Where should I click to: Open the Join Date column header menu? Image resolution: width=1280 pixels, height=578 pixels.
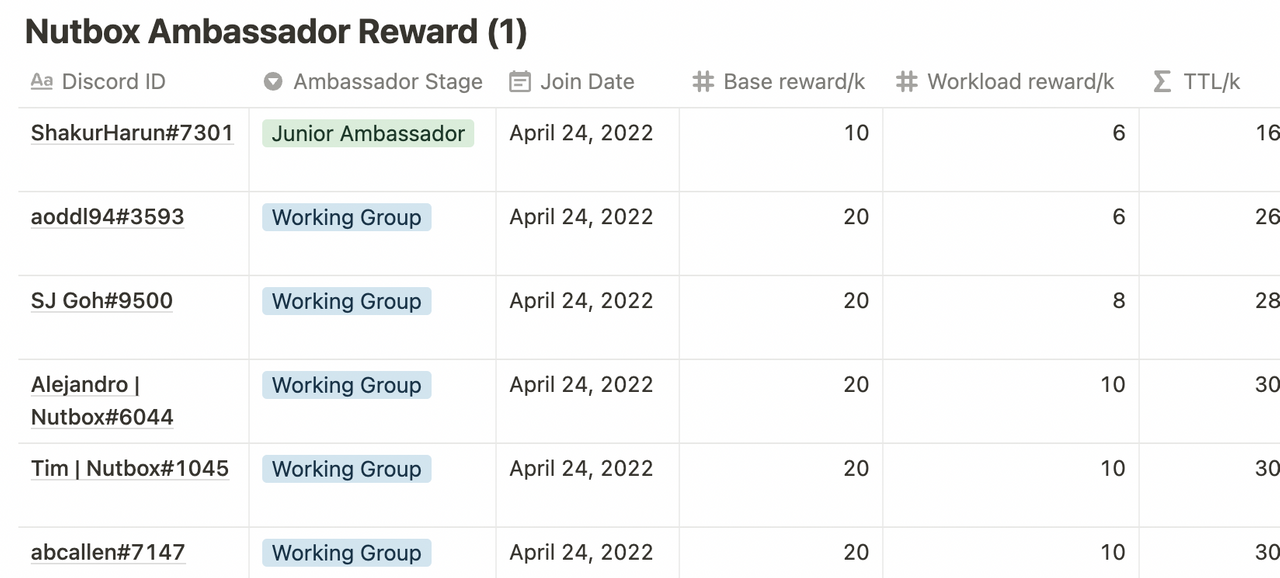588,82
